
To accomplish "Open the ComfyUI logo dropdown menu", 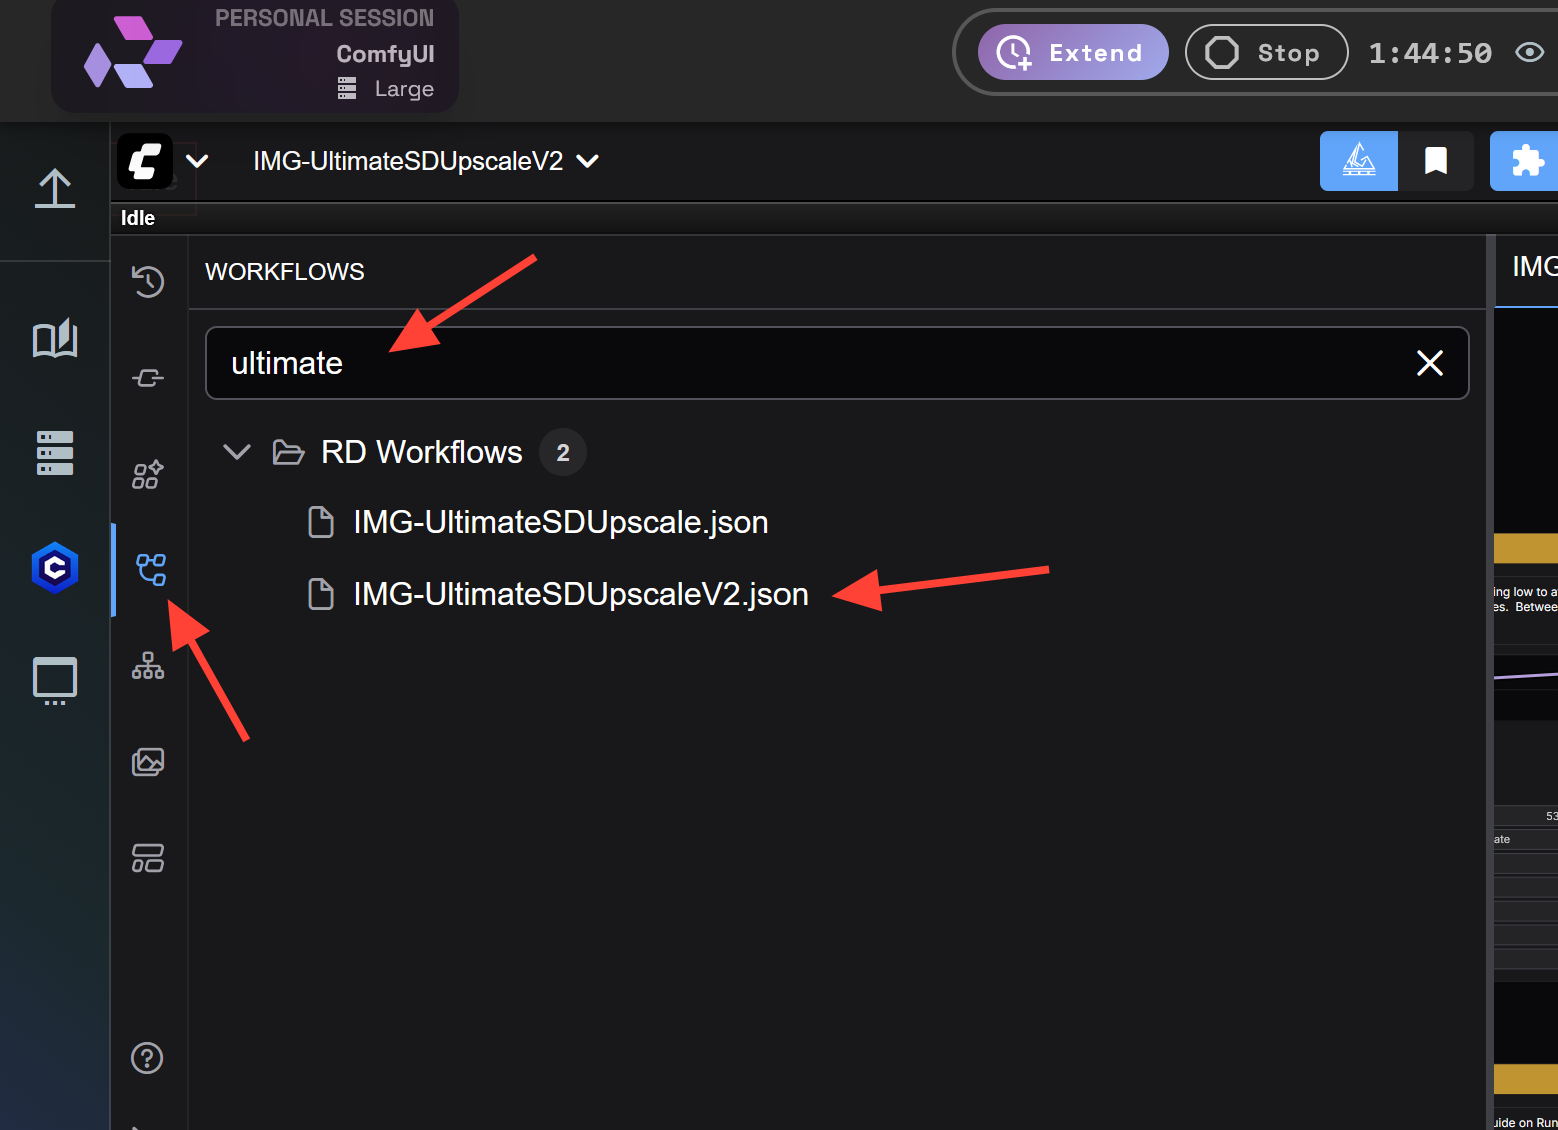I will pyautogui.click(x=197, y=161).
